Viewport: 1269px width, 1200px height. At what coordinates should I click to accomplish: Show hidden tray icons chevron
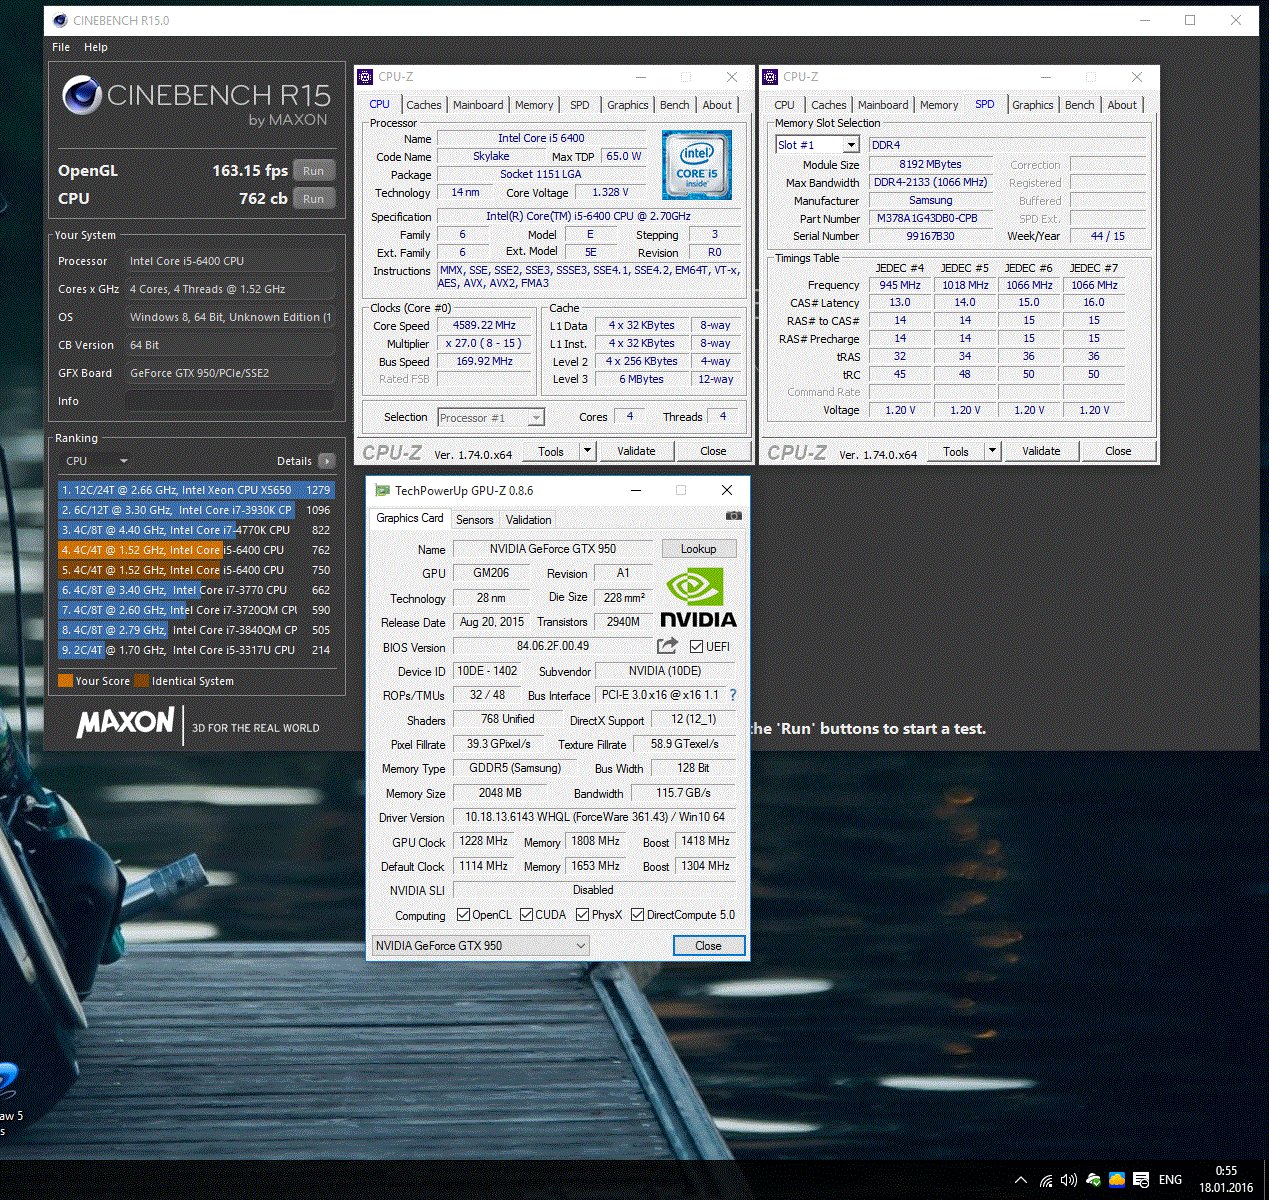tap(1020, 1180)
